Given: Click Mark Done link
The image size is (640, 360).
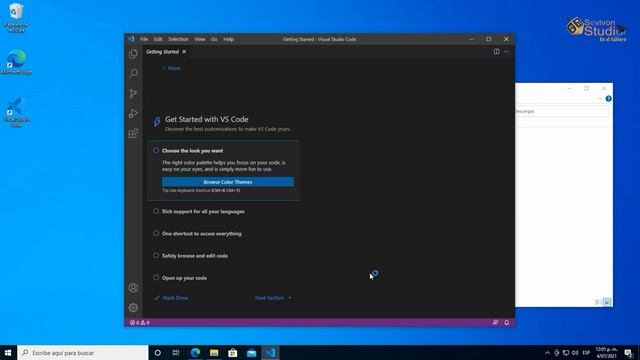Looking at the screenshot, I should click(x=171, y=298).
